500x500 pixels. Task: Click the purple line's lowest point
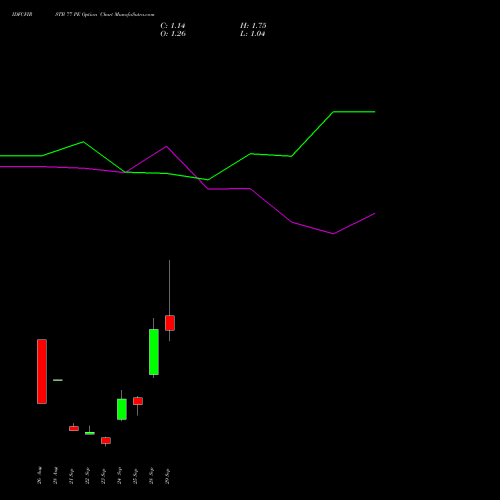click(x=333, y=234)
